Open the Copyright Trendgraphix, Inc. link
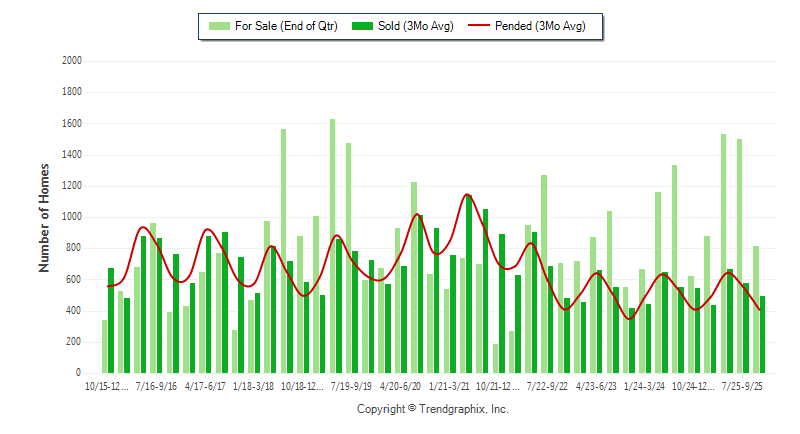Screen dimensions: 800x434 point(433,409)
